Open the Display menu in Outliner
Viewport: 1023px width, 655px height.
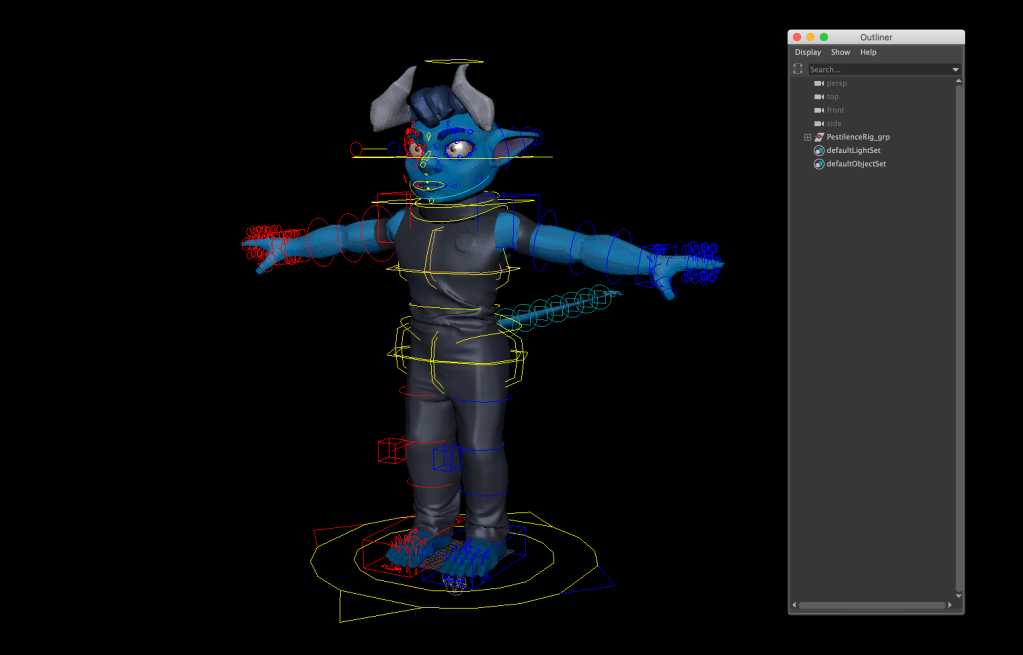point(807,52)
